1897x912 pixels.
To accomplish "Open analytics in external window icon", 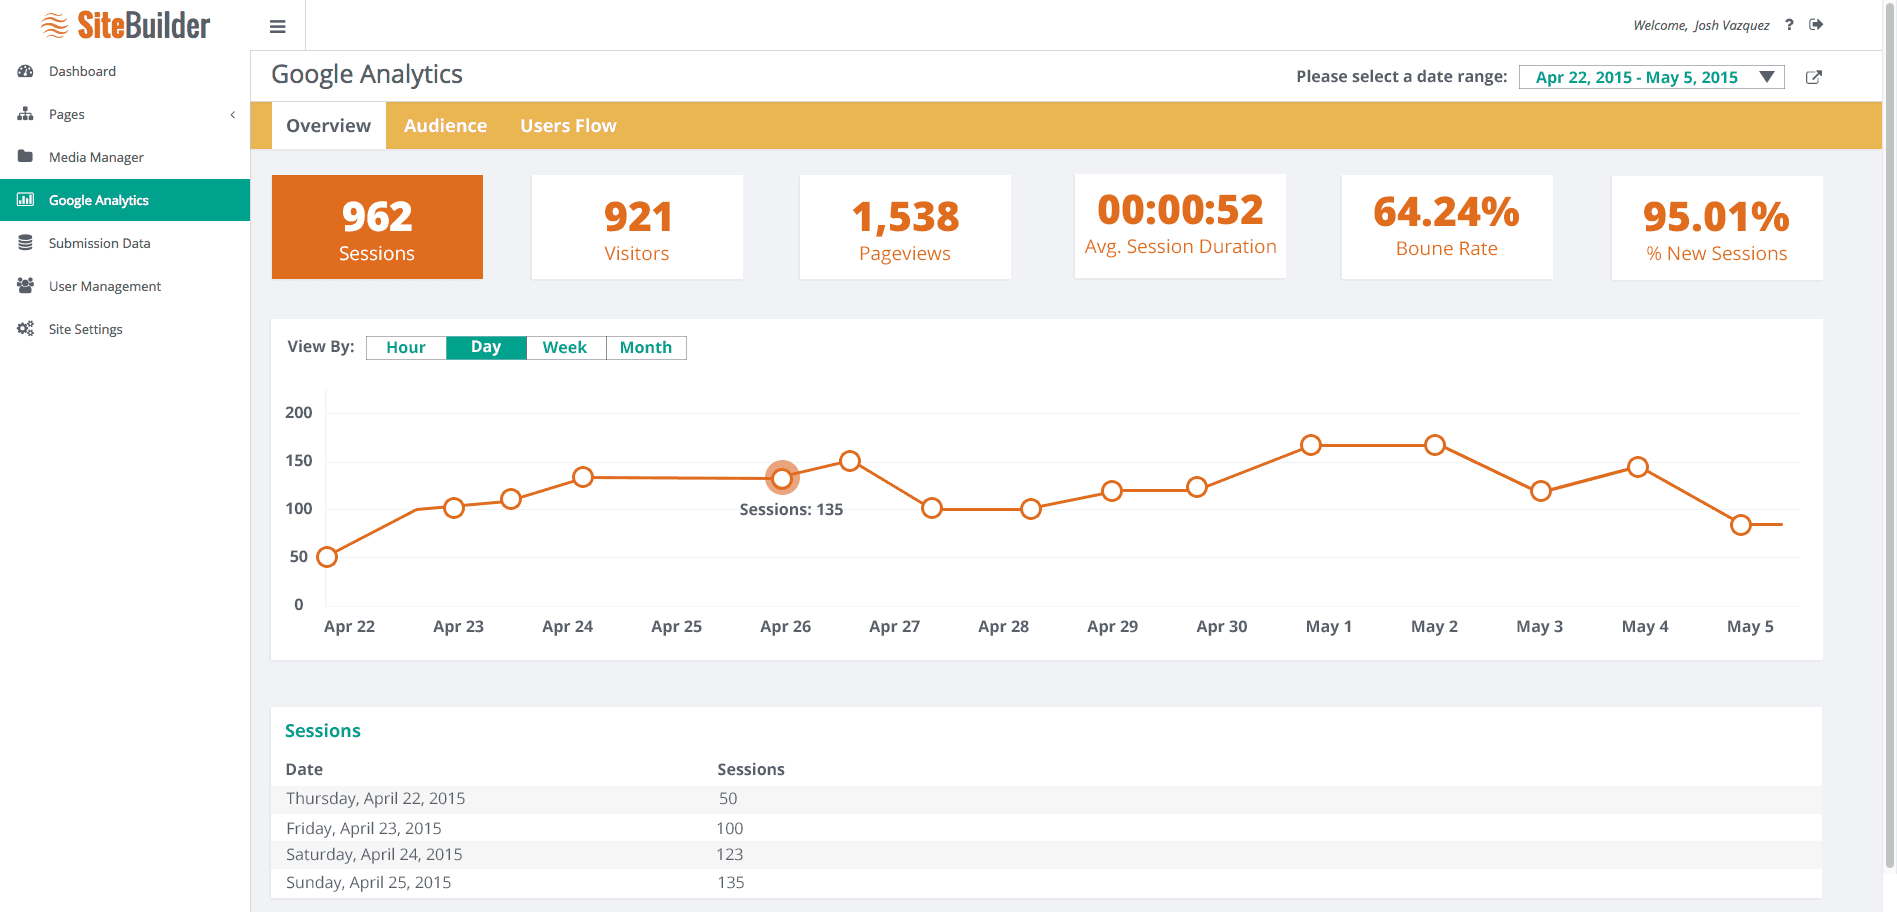I will point(1814,77).
